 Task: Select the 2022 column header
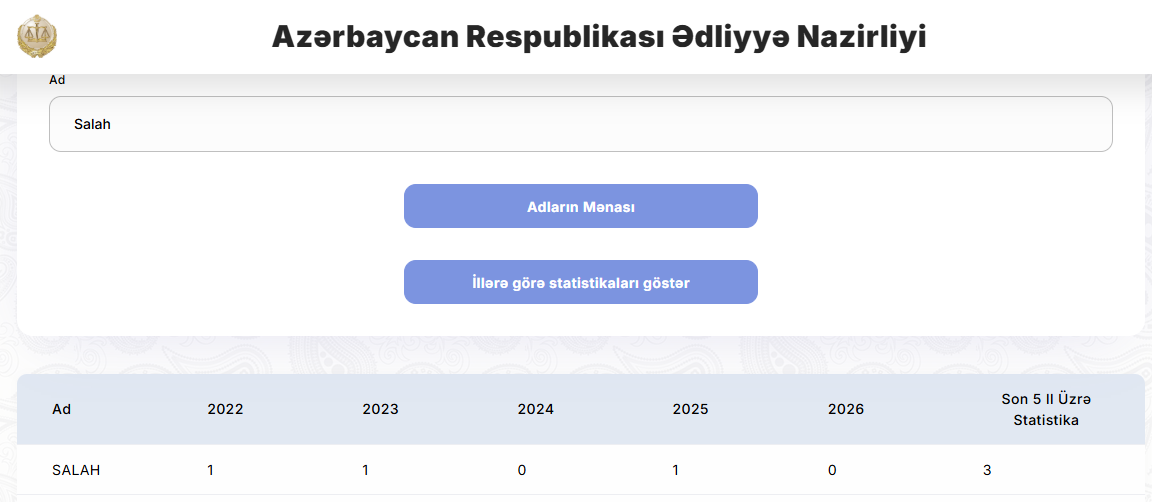[x=225, y=409]
